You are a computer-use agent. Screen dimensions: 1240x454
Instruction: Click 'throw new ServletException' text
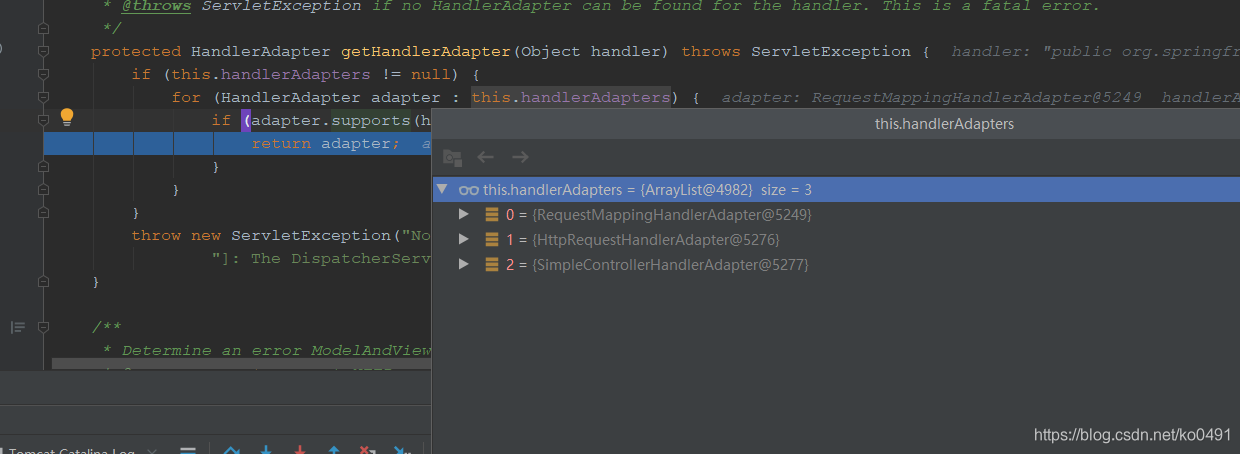pyautogui.click(x=261, y=236)
